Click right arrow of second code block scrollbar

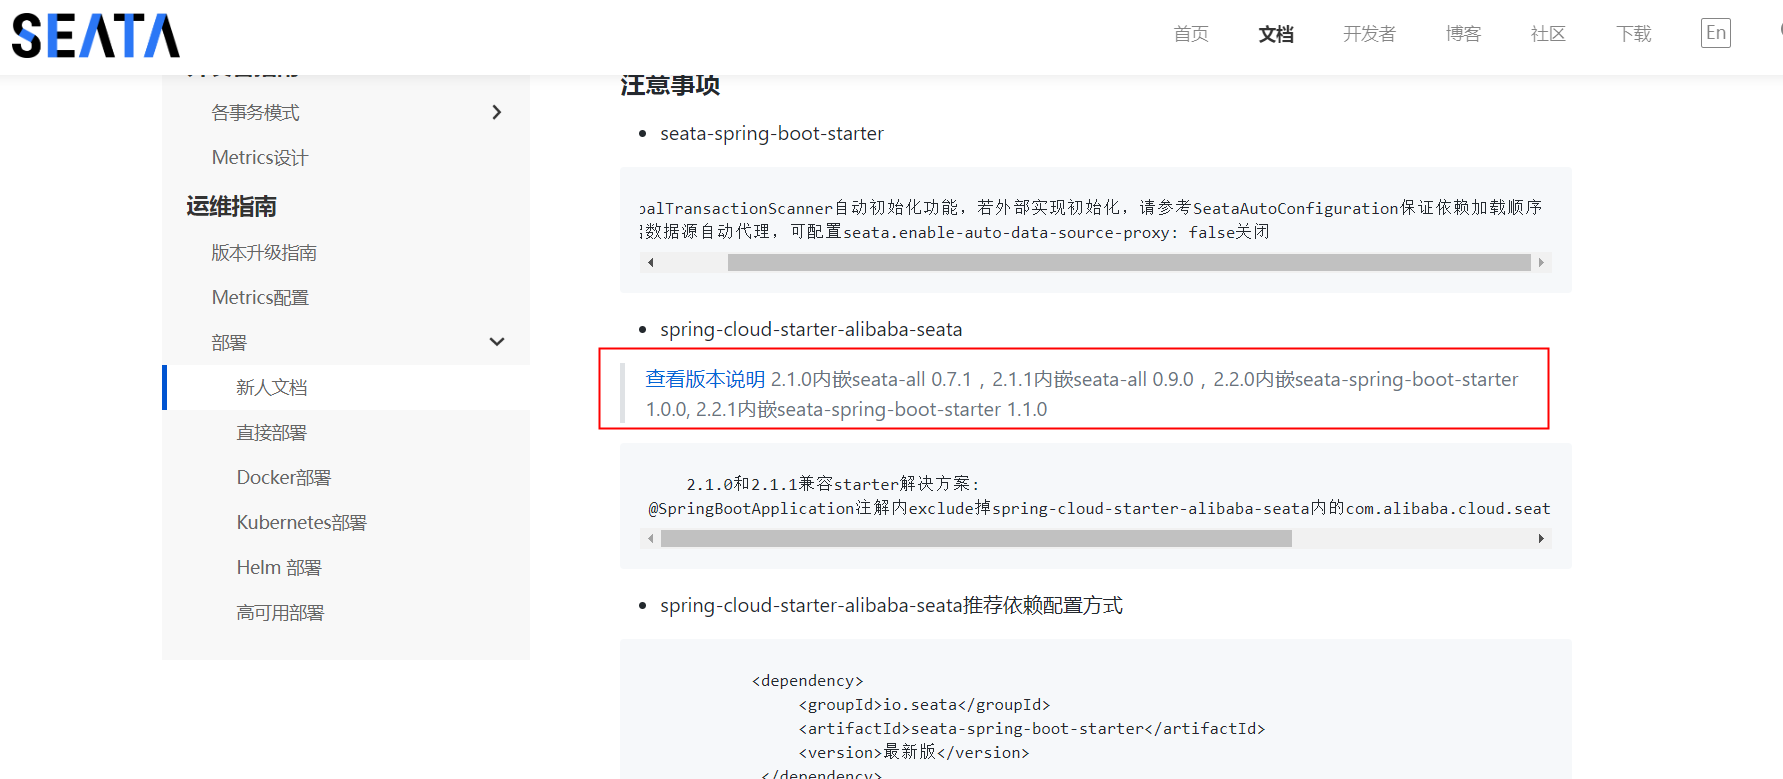1541,538
